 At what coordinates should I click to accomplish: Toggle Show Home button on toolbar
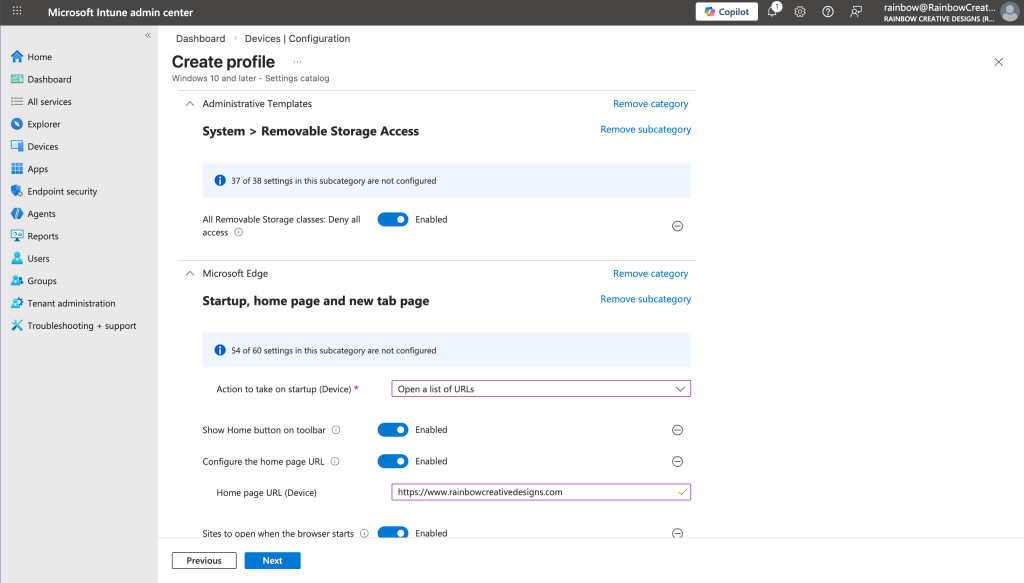(x=393, y=430)
